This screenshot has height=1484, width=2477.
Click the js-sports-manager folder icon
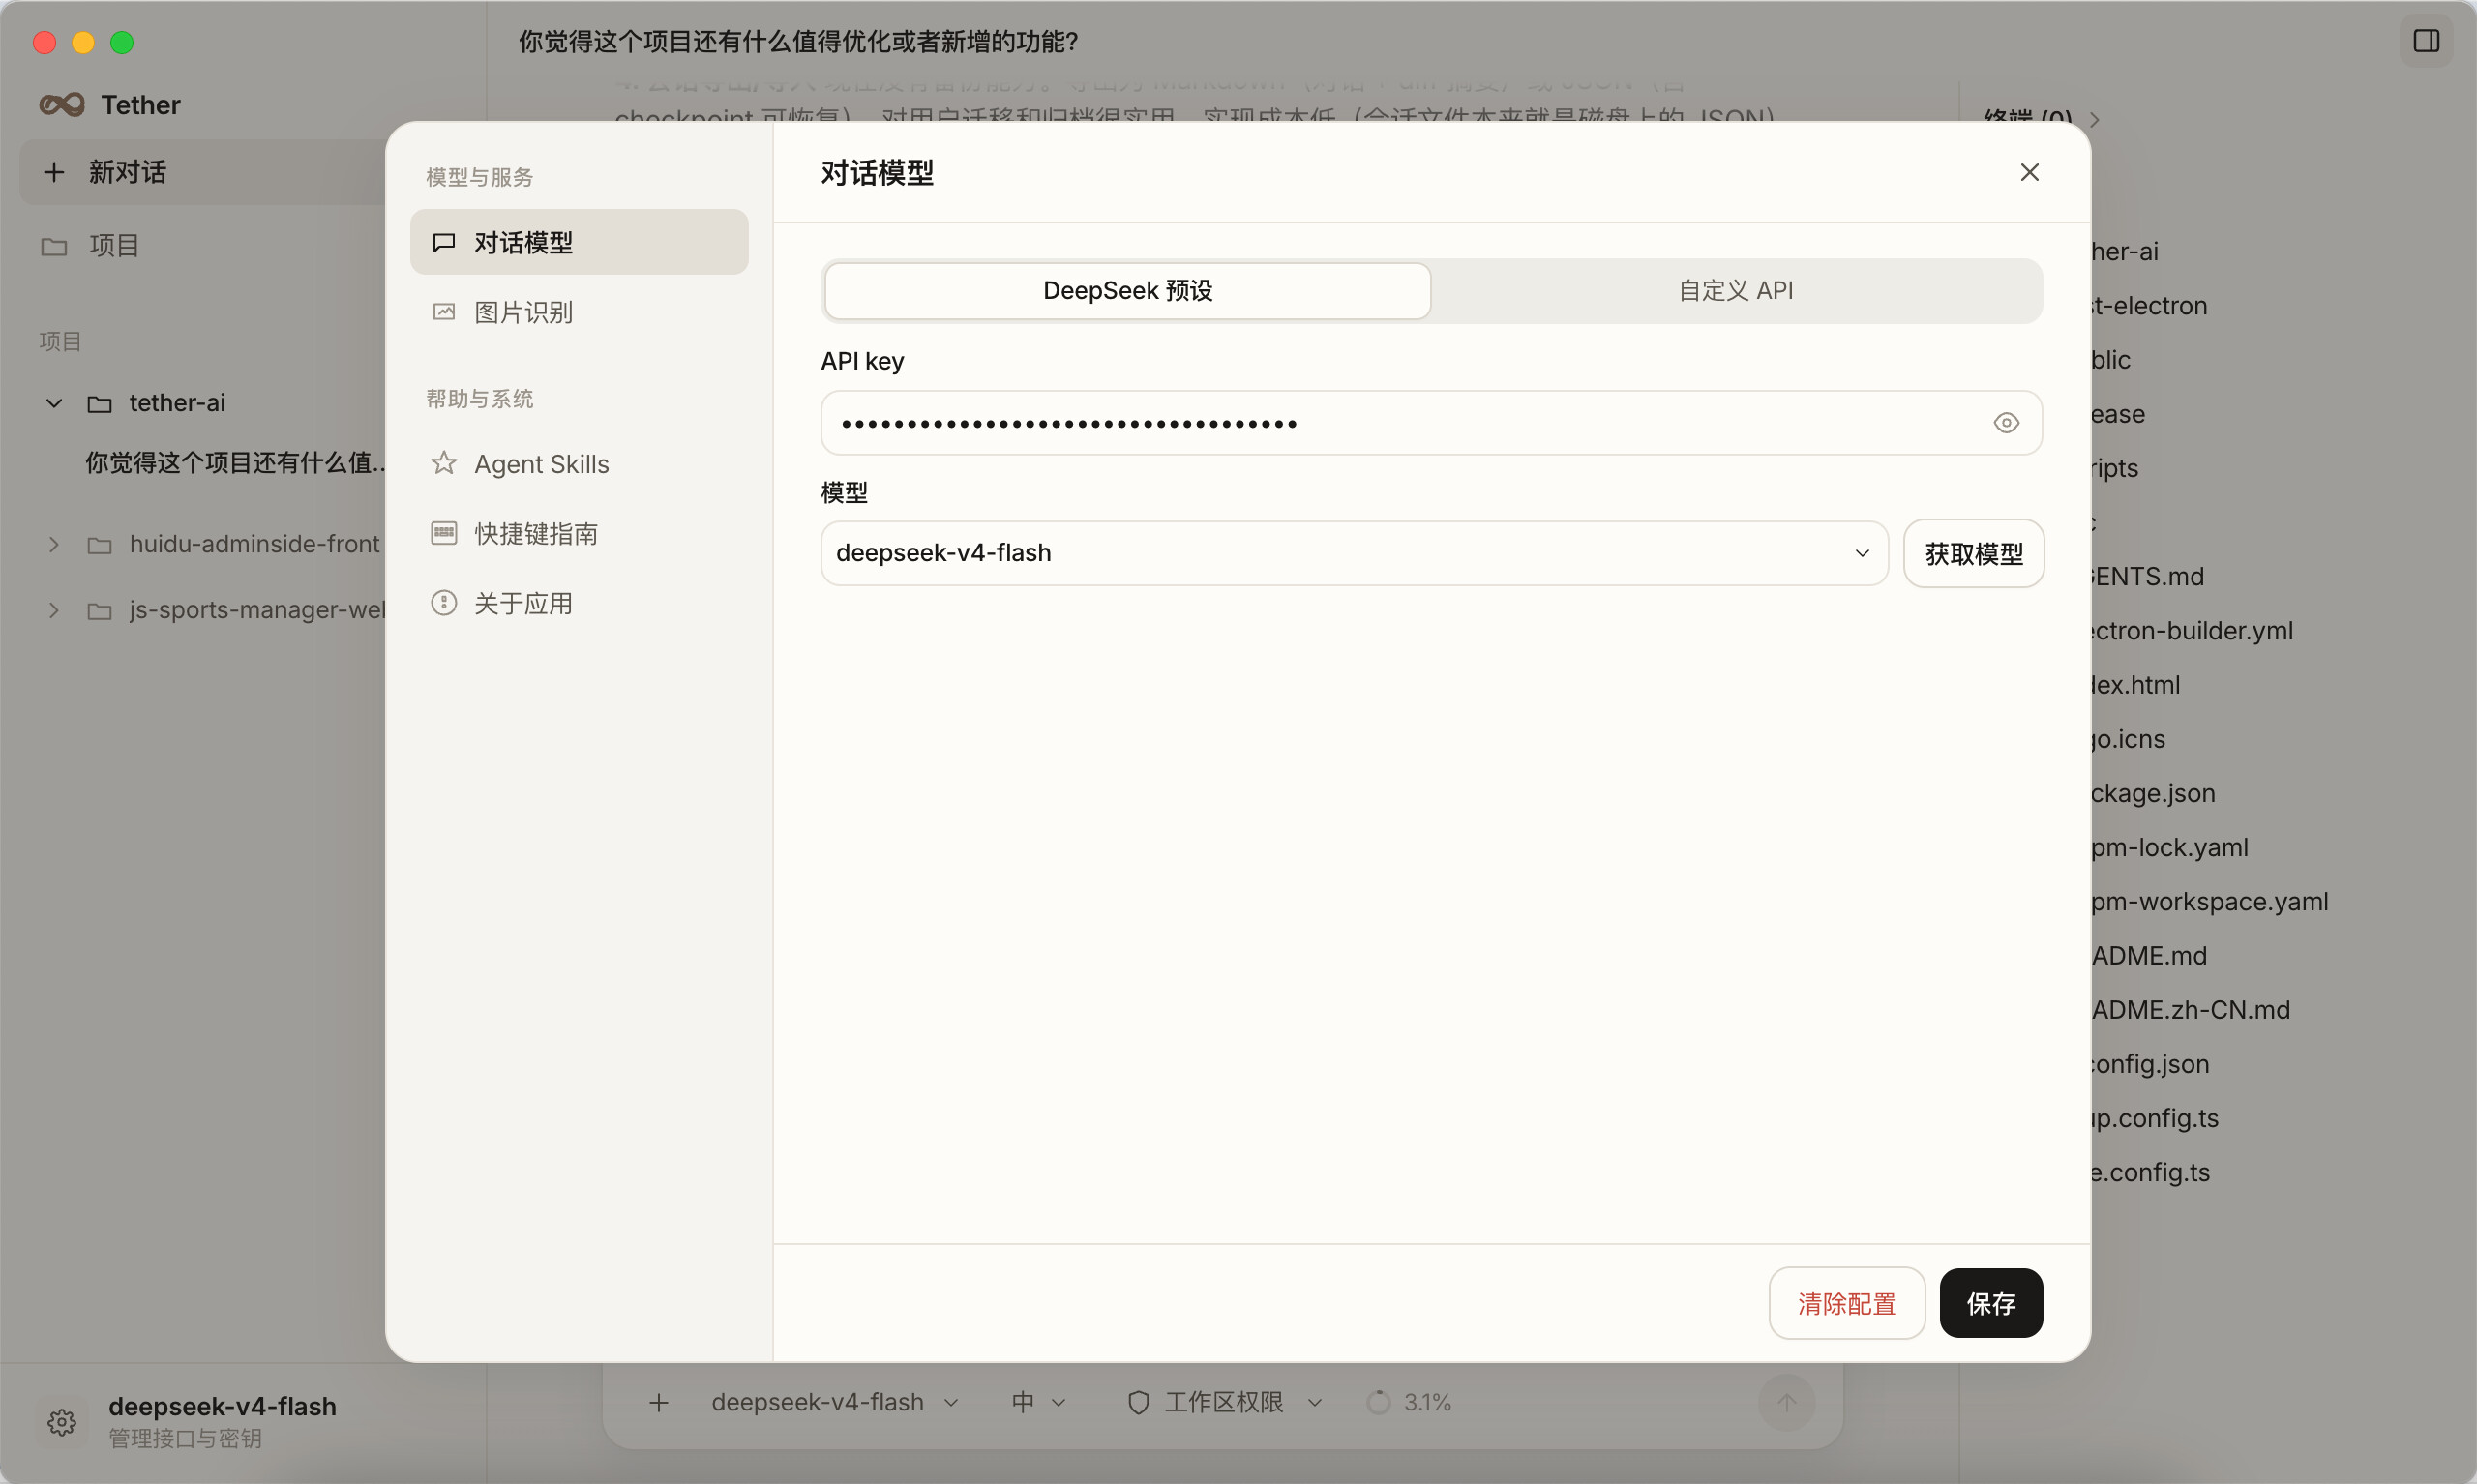click(99, 611)
